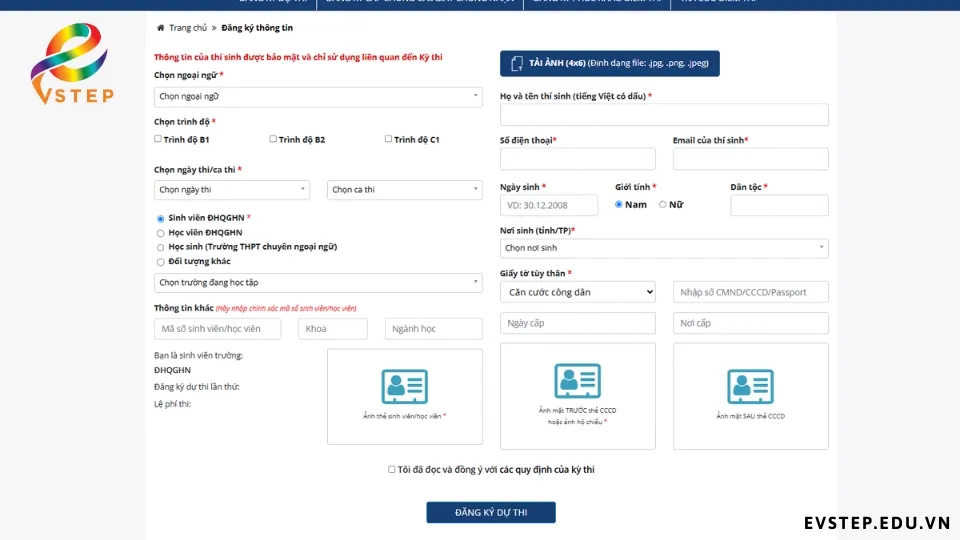Click the Ngày sinh date field
This screenshot has width=960, height=540.
coord(549,205)
